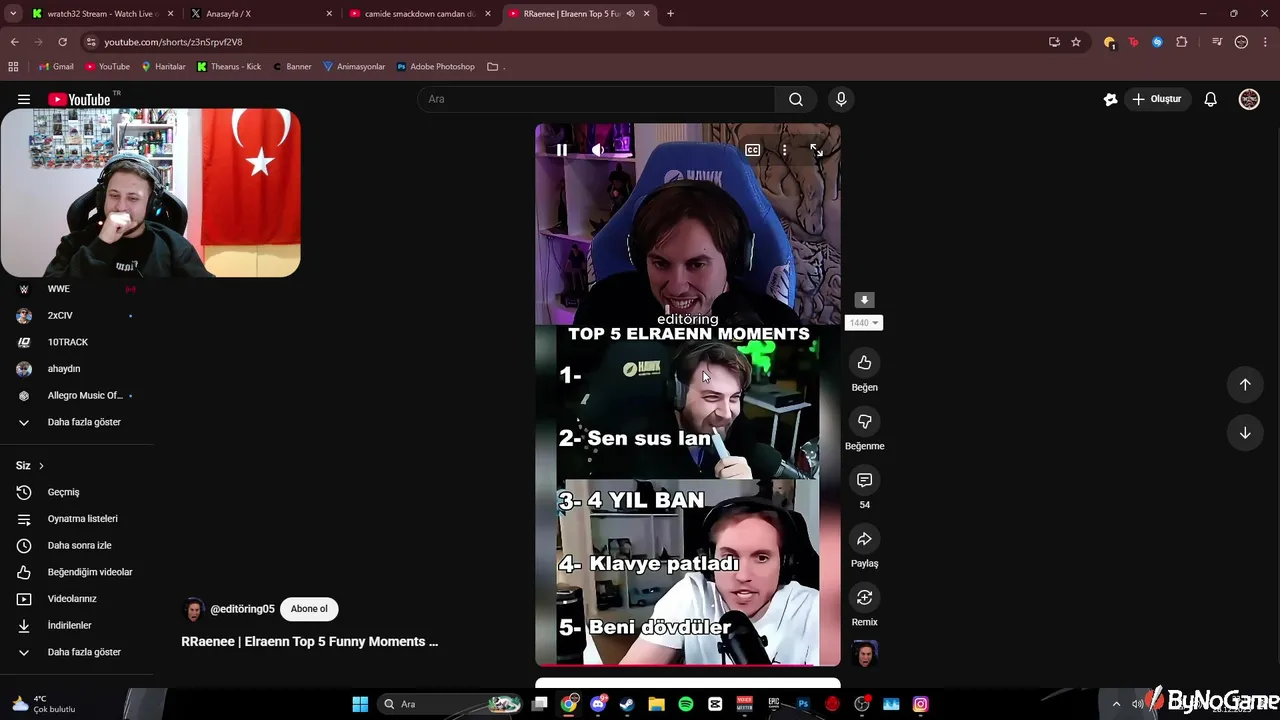Open the 1440 quality dropdown
1280x720 pixels.
(x=864, y=323)
